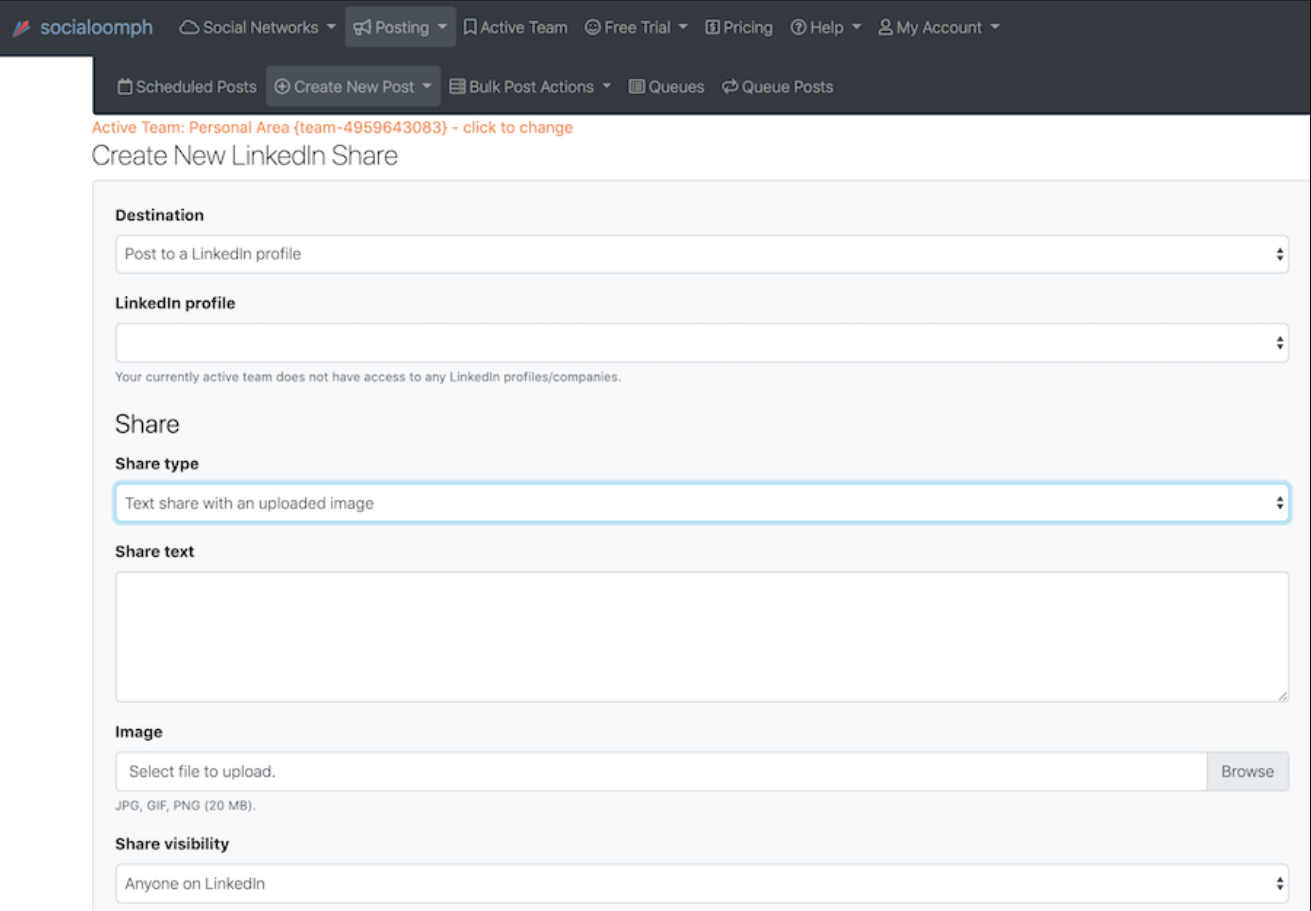Open the Share visibility dropdown
The width and height of the screenshot is (1311, 911).
(x=702, y=884)
